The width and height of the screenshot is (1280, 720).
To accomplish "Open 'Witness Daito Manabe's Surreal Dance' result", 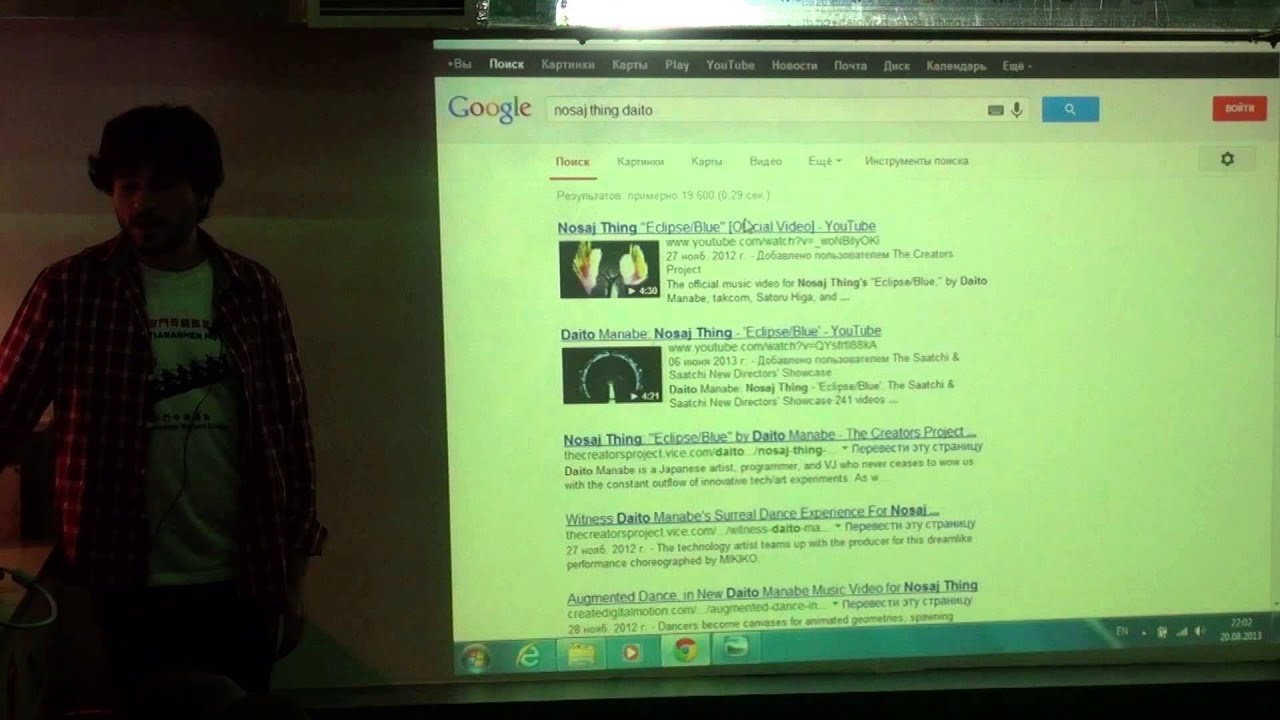I will (752, 516).
